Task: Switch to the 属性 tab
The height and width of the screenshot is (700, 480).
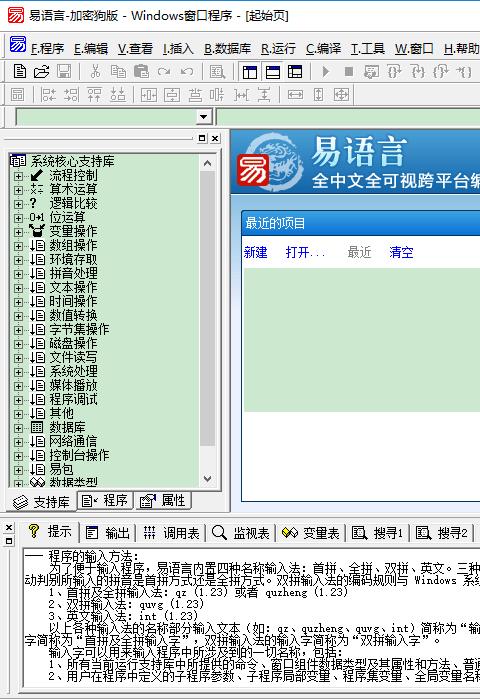Action: point(163,500)
